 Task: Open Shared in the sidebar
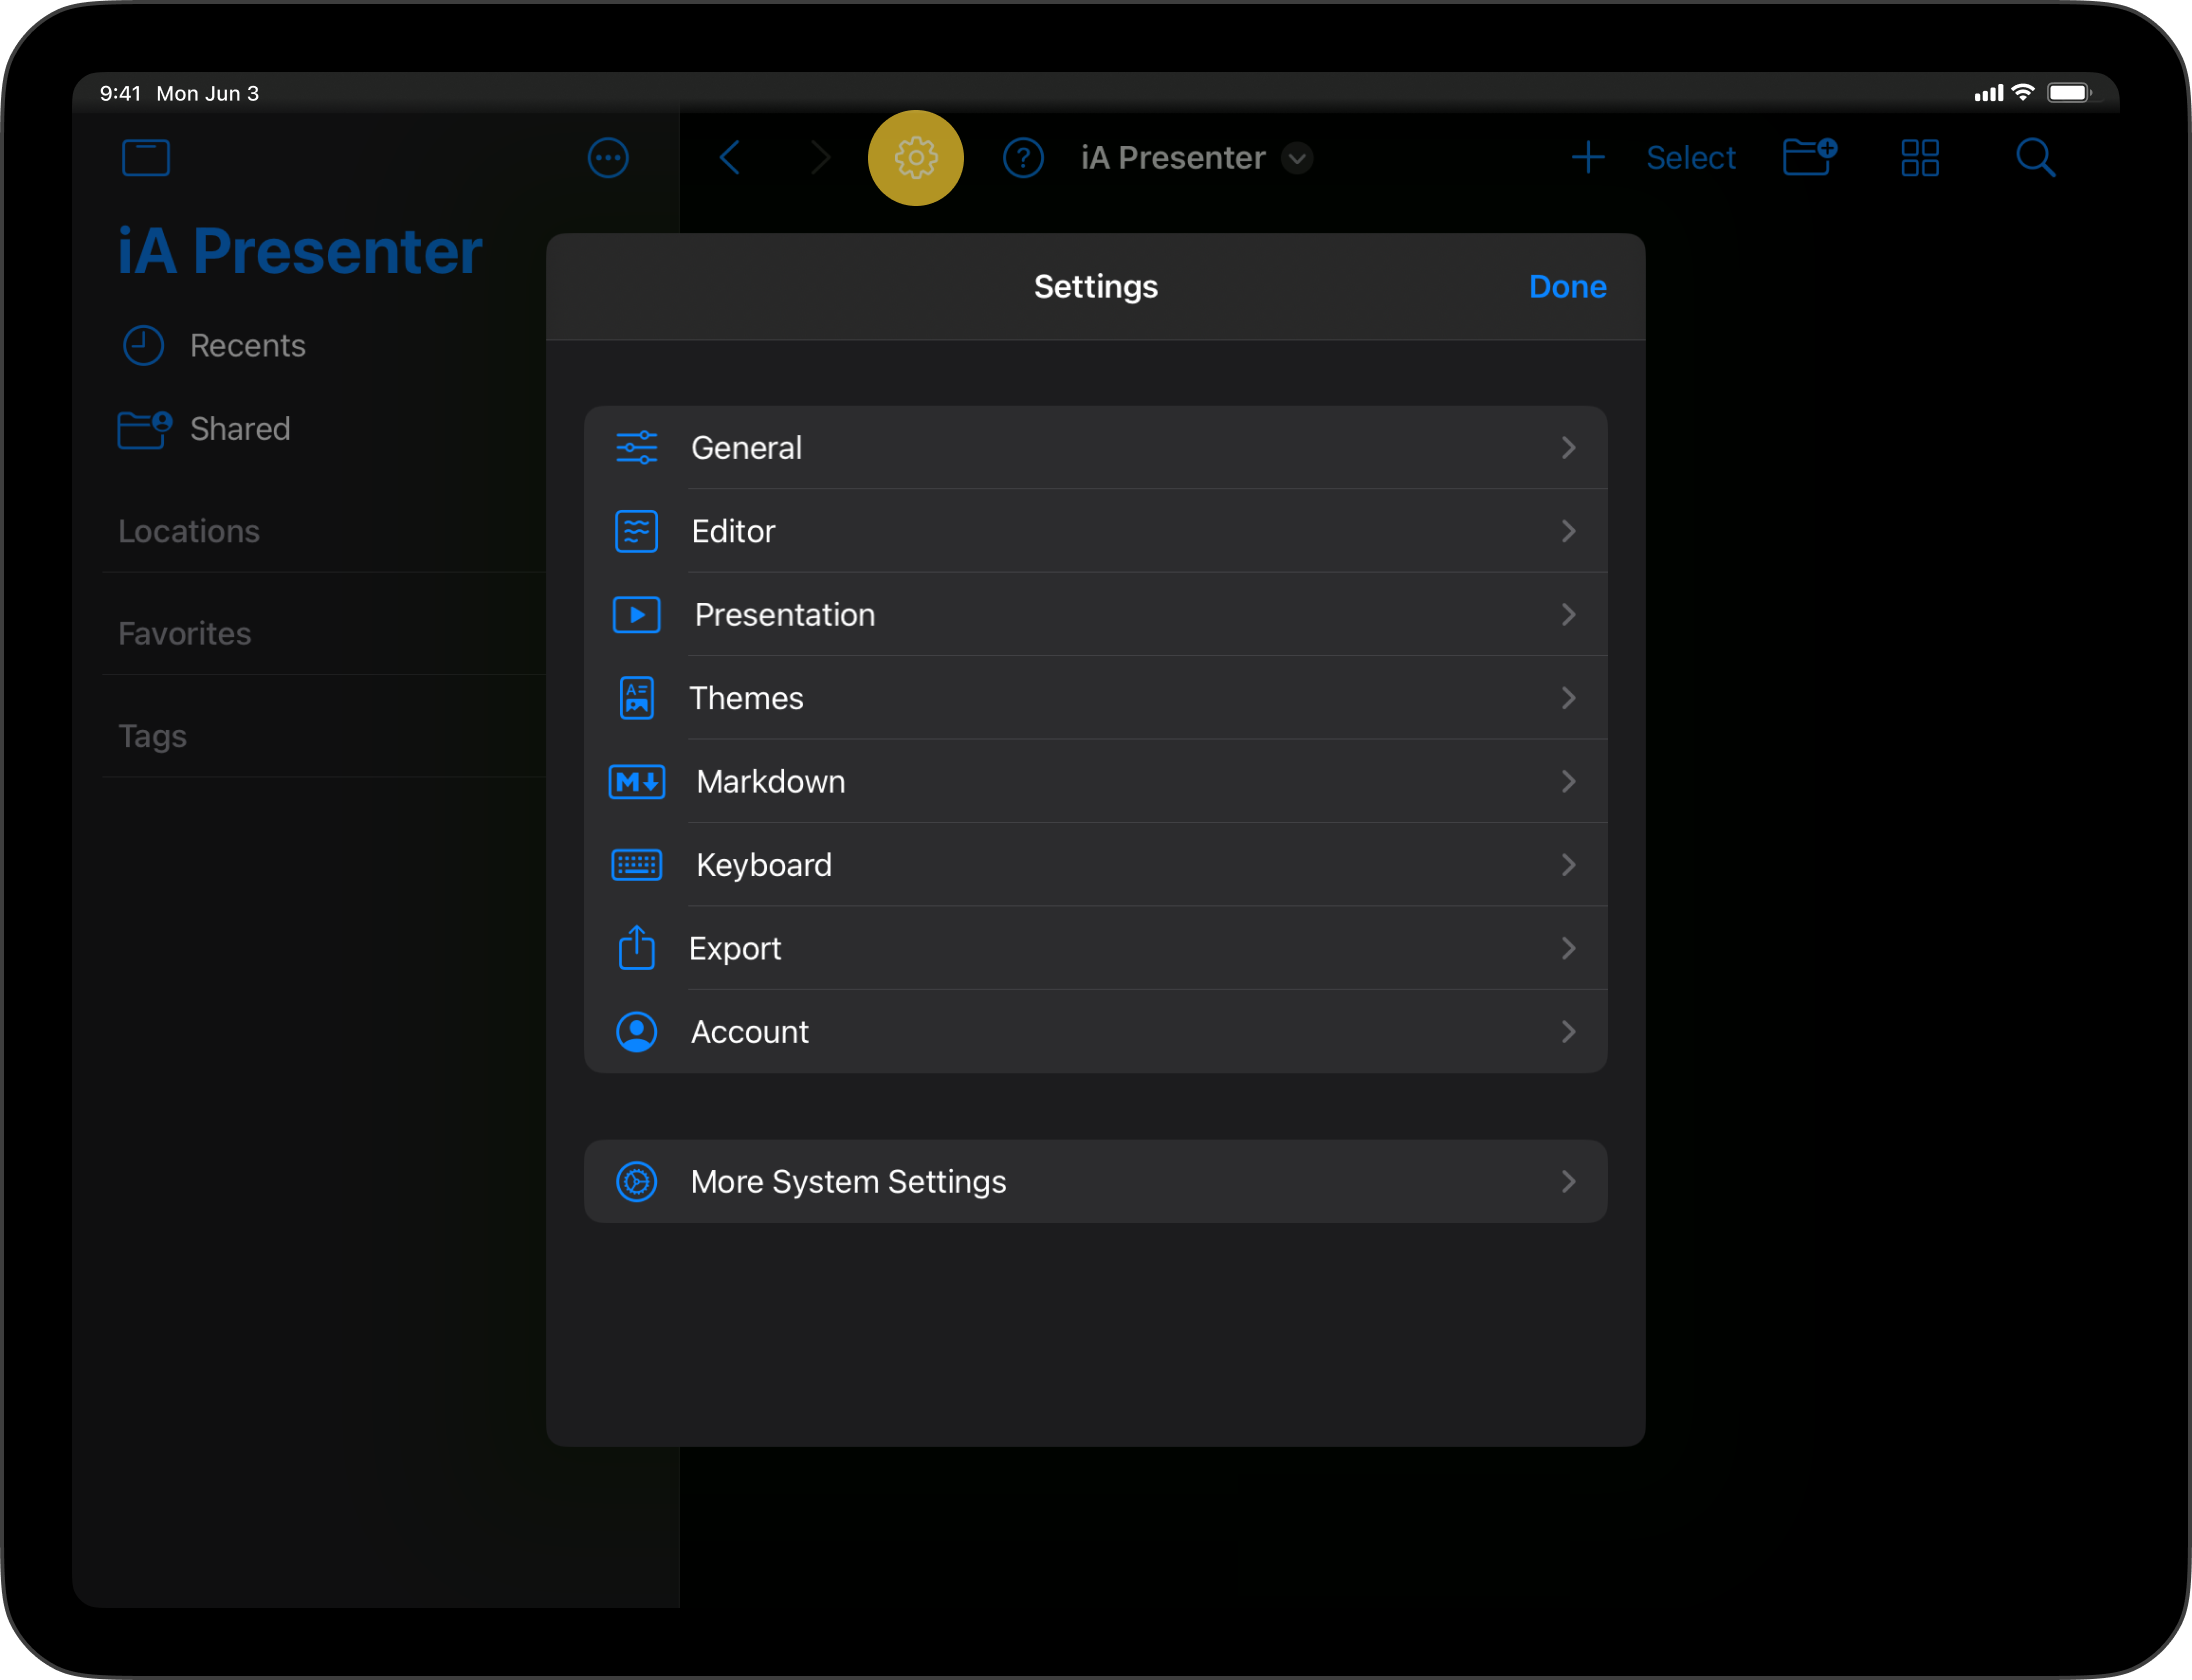tap(204, 429)
